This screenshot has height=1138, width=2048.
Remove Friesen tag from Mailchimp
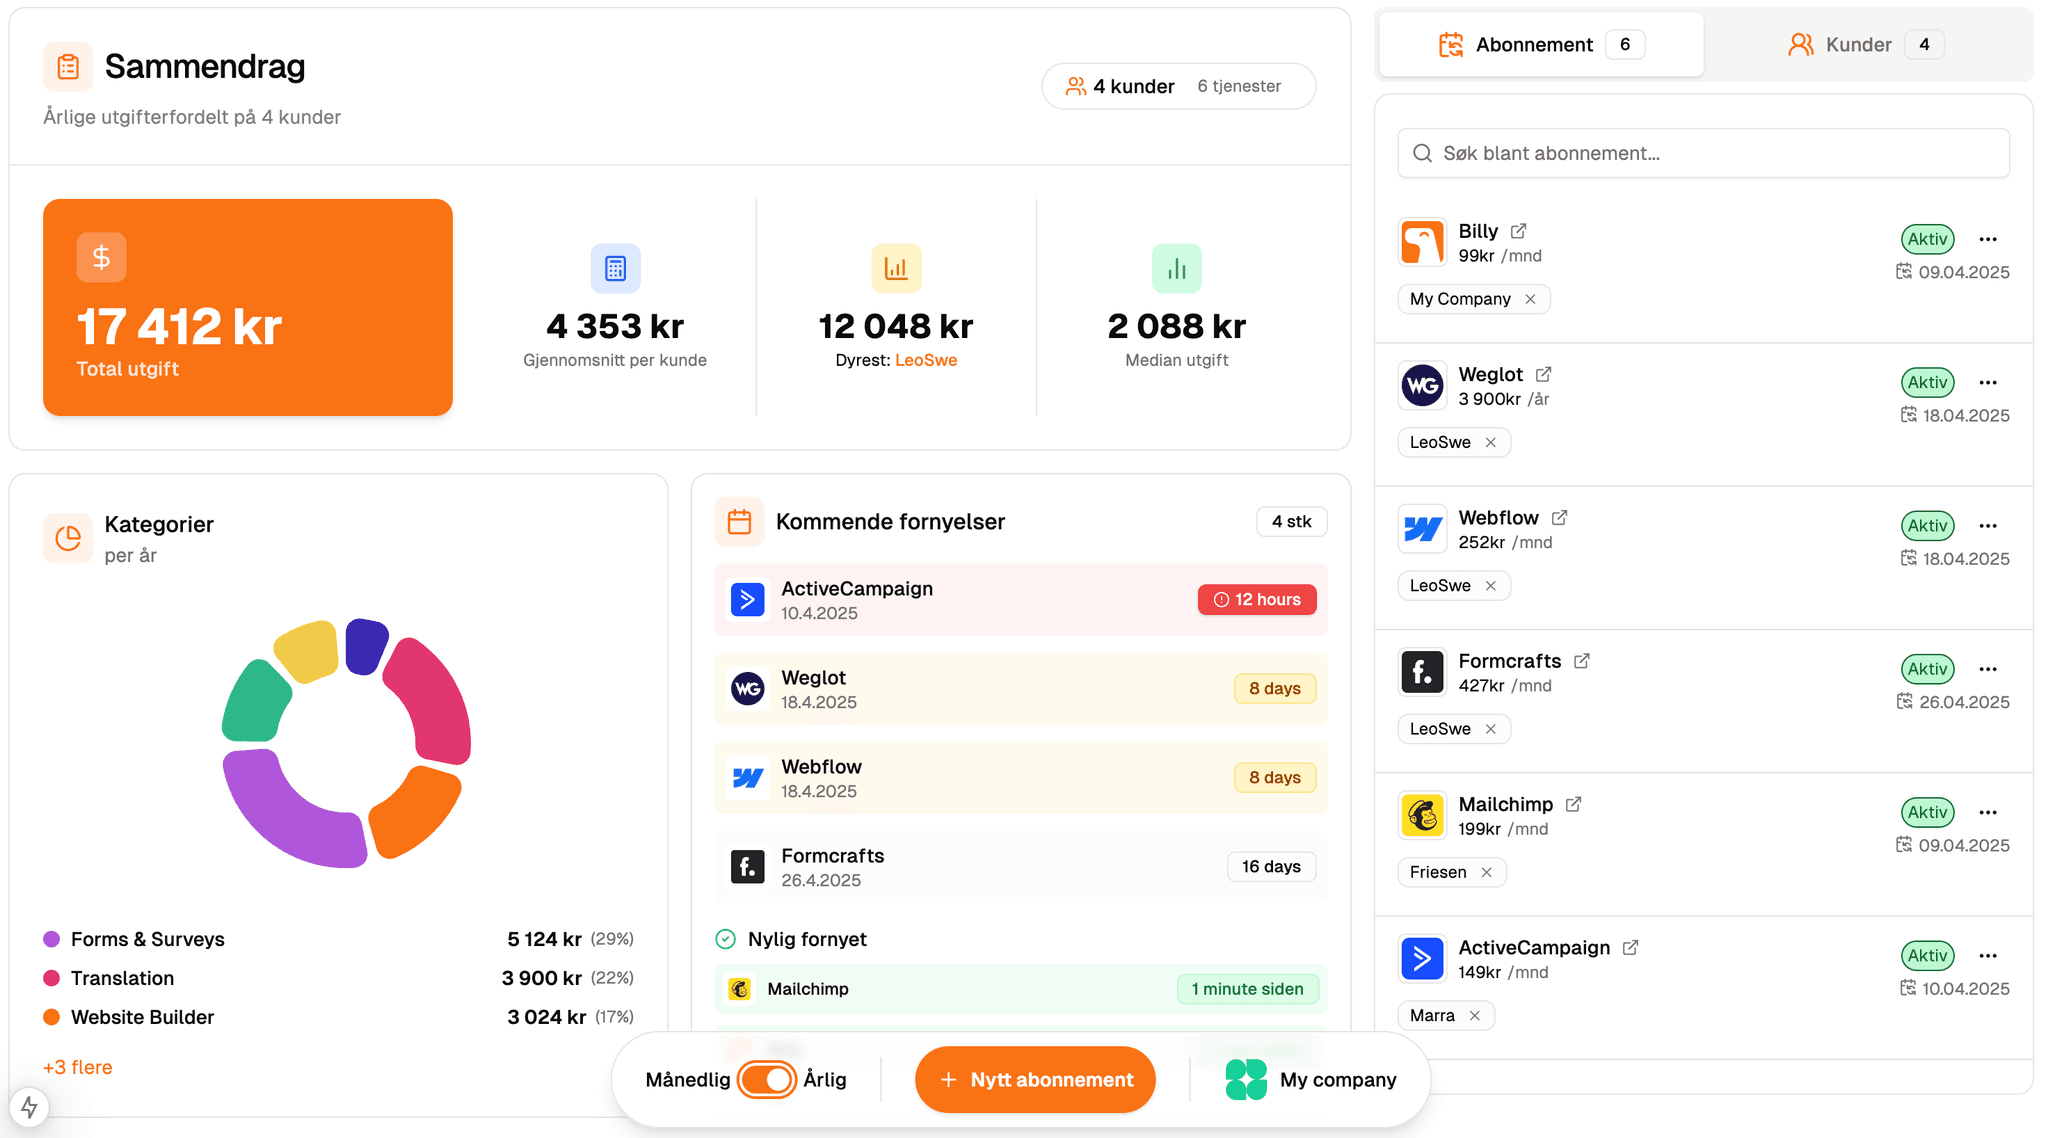tap(1487, 872)
